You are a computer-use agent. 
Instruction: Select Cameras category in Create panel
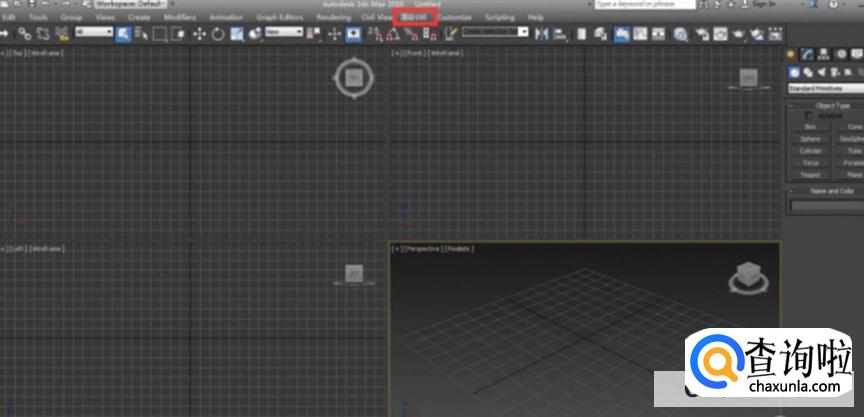pyautogui.click(x=835, y=72)
